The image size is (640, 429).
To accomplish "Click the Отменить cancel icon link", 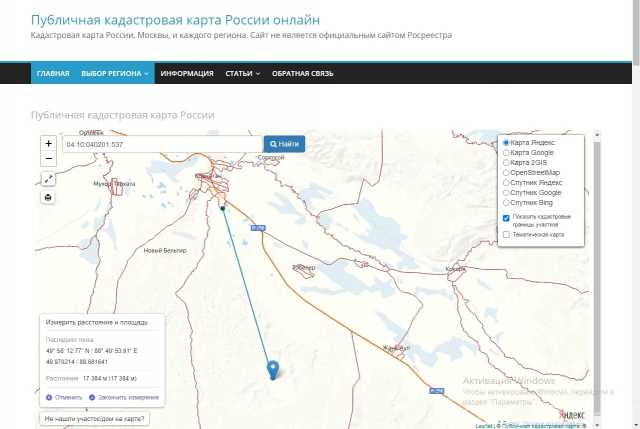I will tap(64, 397).
